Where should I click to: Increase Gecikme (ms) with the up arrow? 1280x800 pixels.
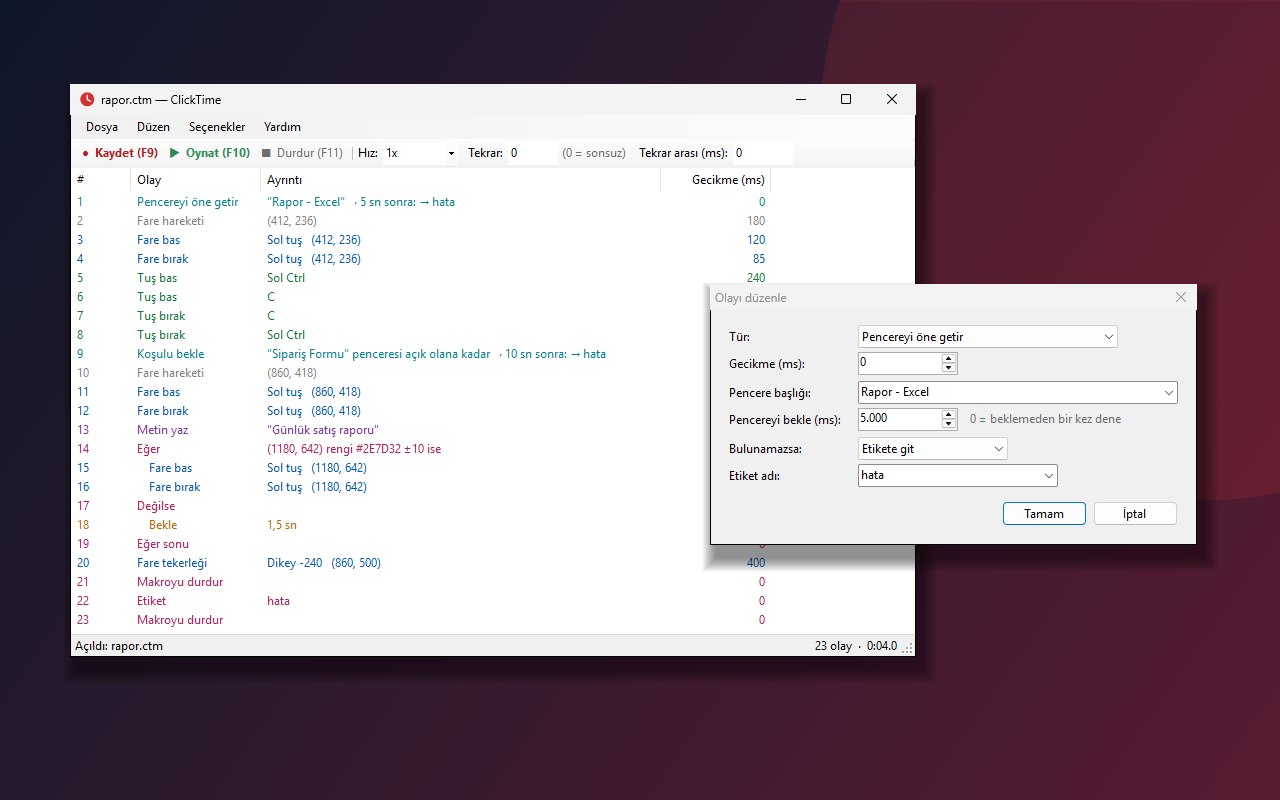coord(949,358)
